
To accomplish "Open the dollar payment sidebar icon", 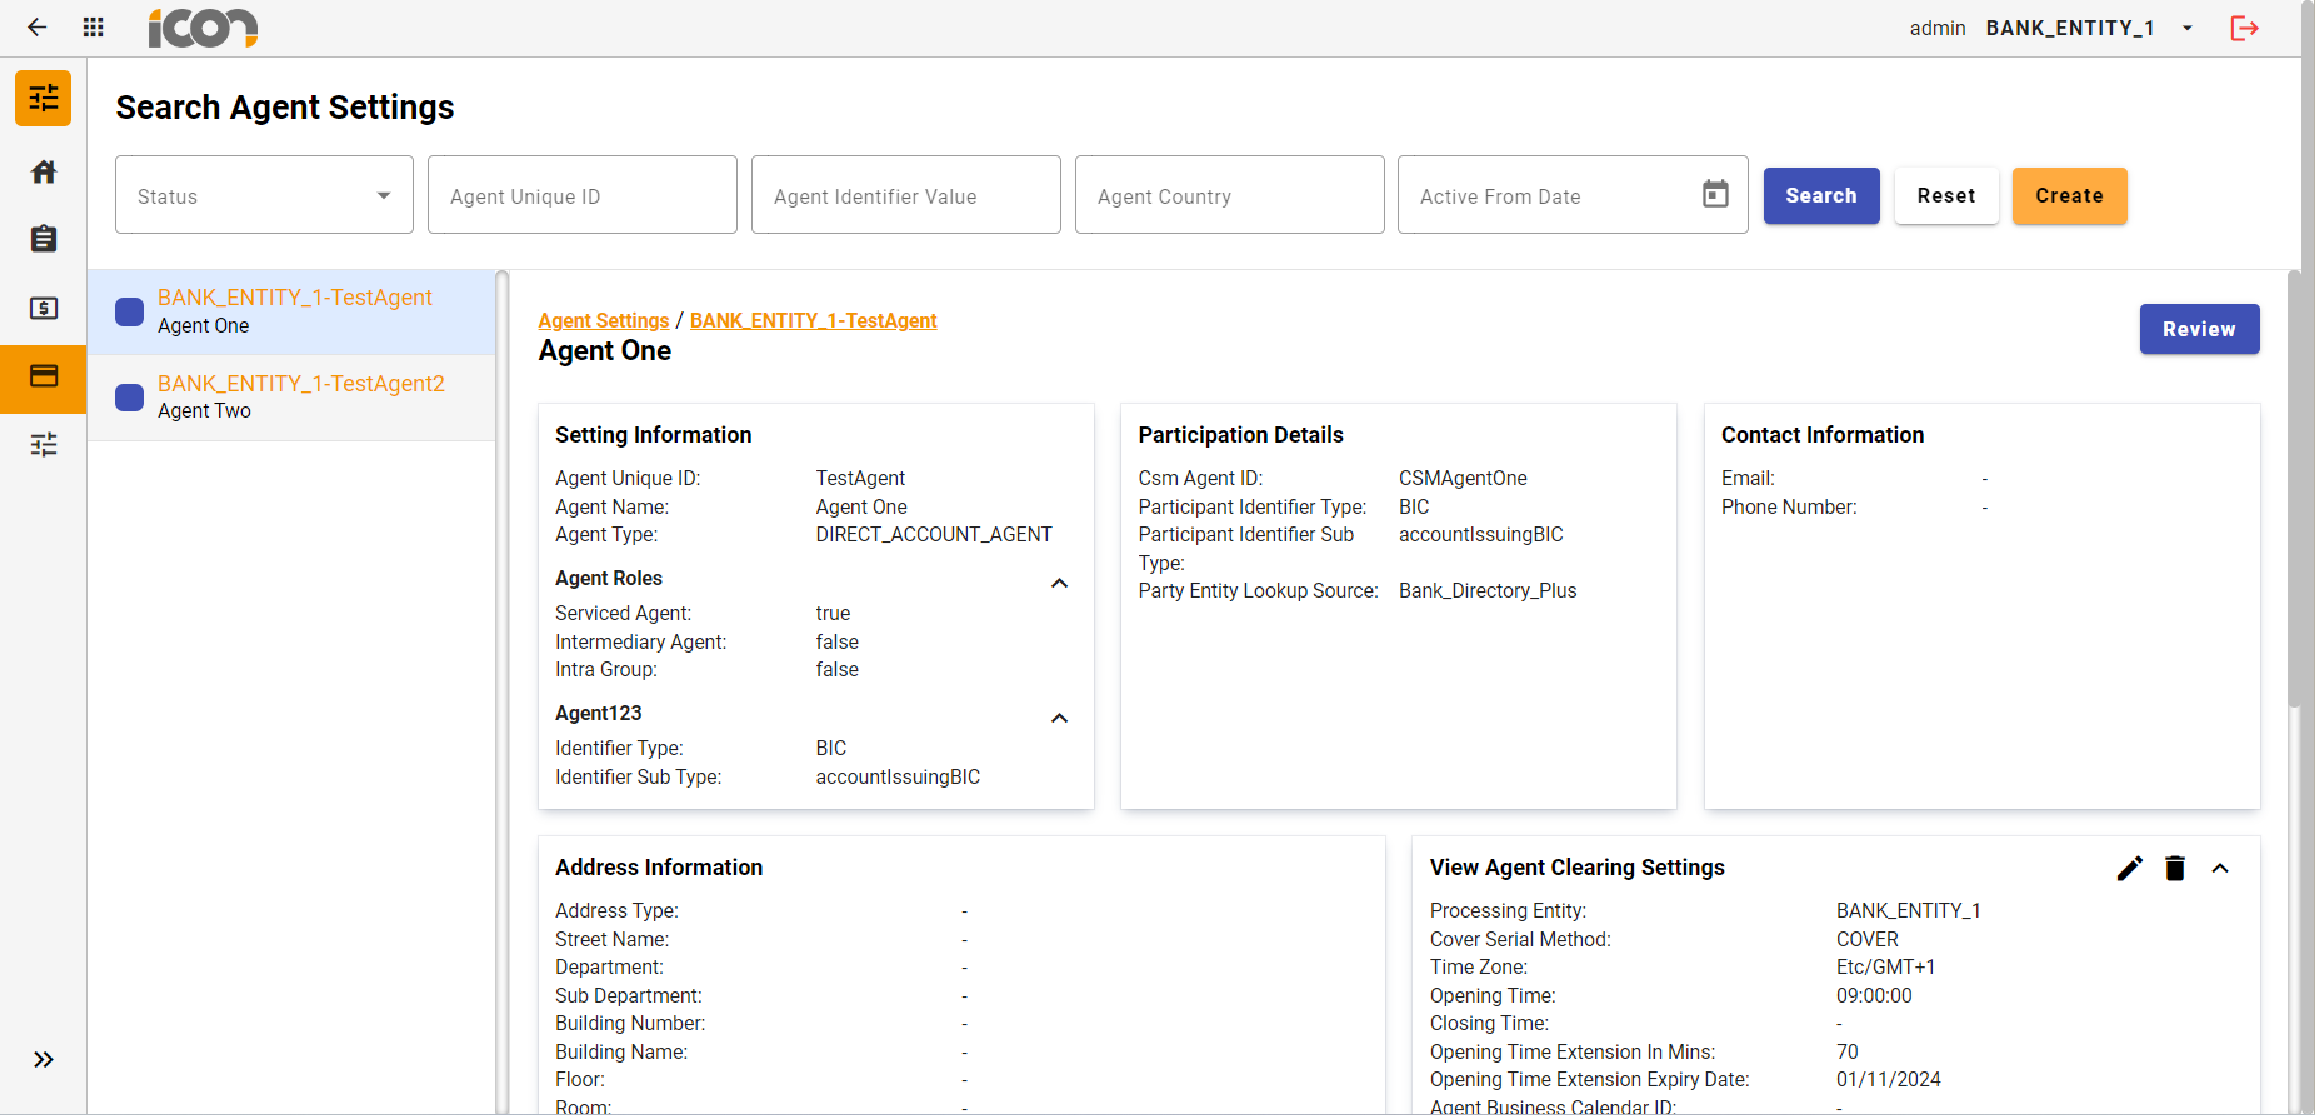I will tap(43, 308).
